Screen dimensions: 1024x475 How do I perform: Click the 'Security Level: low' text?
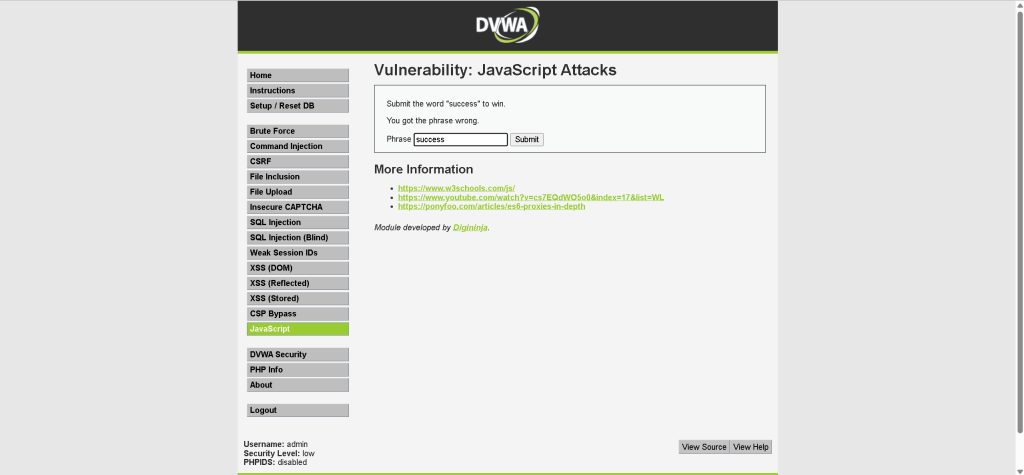click(x=279, y=453)
